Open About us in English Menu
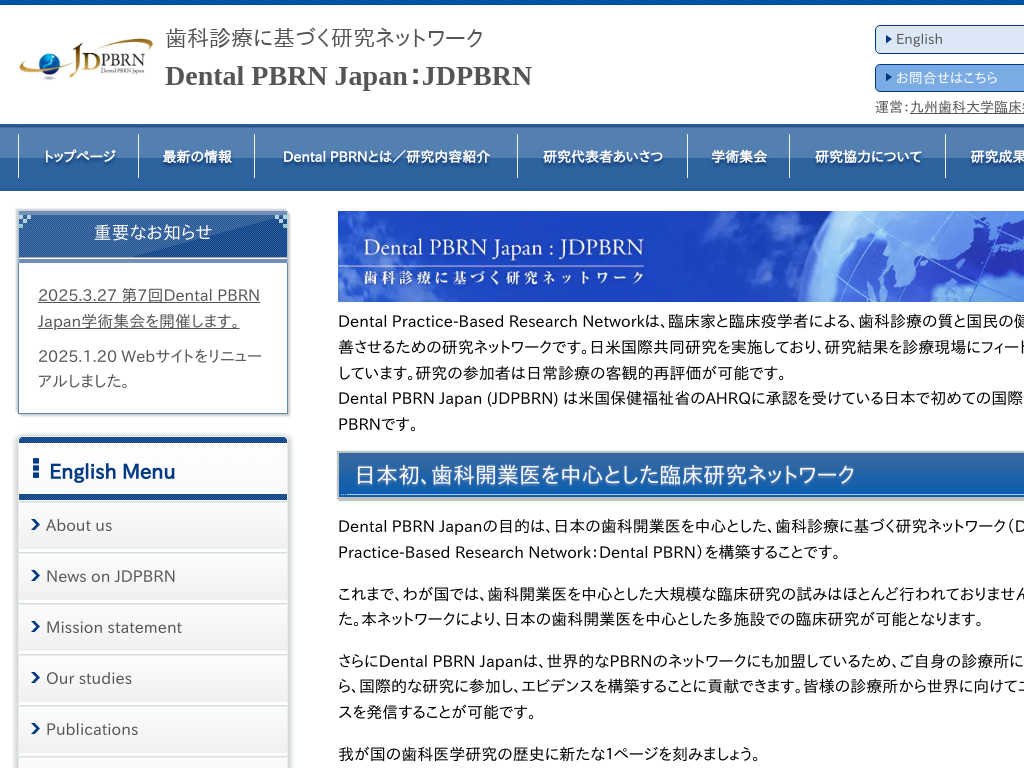This screenshot has height=768, width=1024. tap(153, 525)
